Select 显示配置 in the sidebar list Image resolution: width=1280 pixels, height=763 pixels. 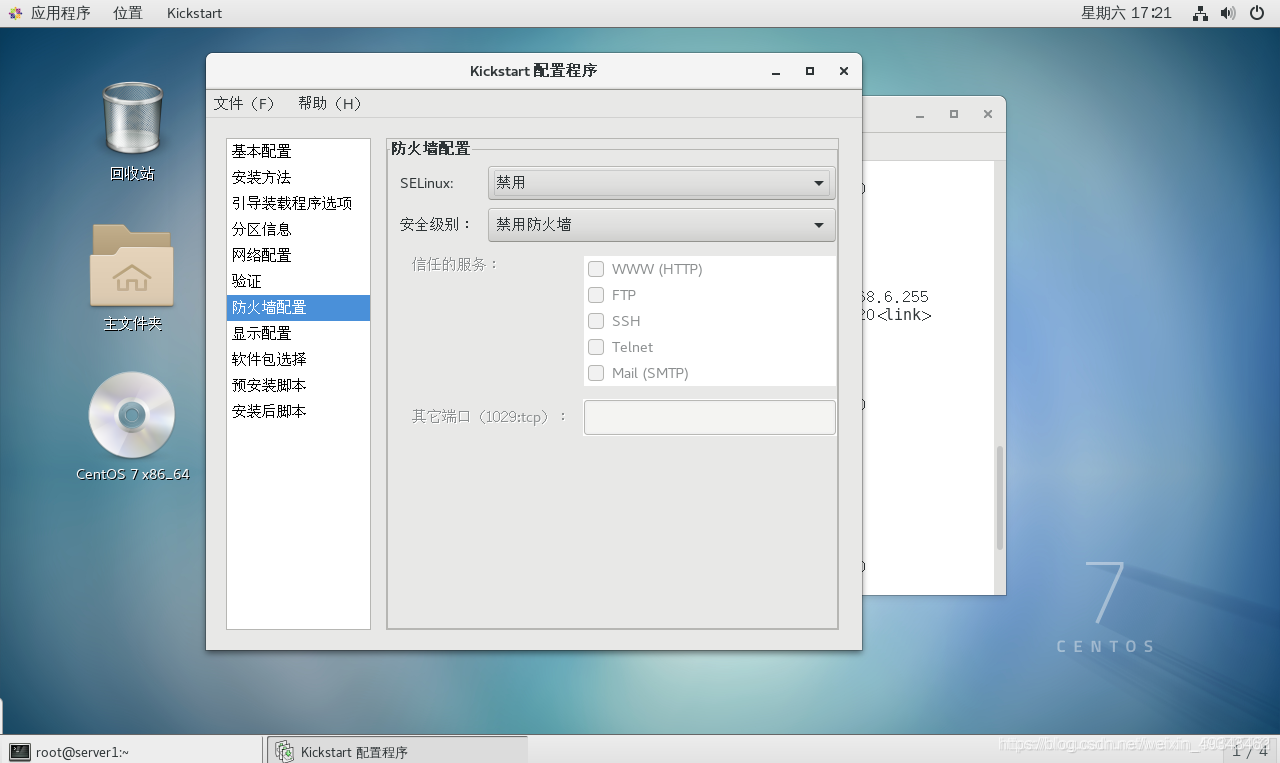click(x=298, y=333)
